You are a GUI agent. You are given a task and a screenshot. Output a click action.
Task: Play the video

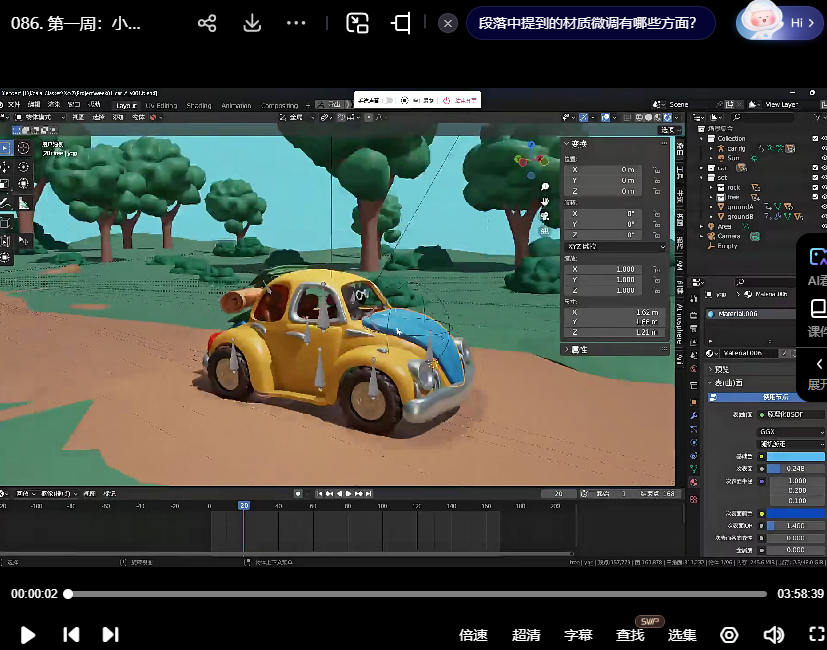tap(28, 635)
